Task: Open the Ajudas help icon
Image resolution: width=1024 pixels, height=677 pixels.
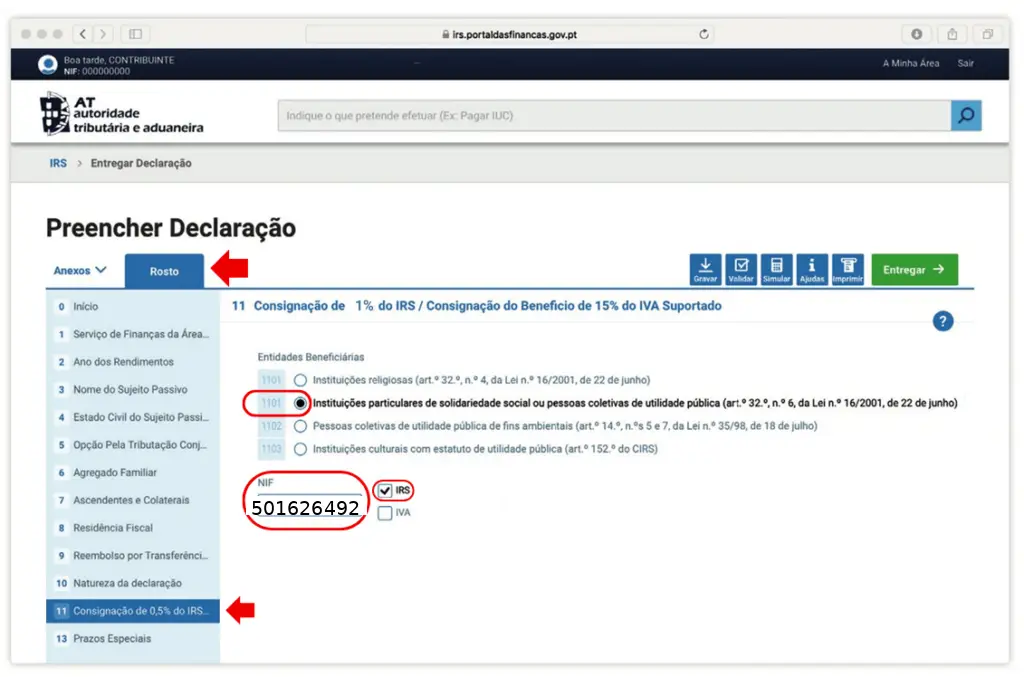Action: click(811, 268)
